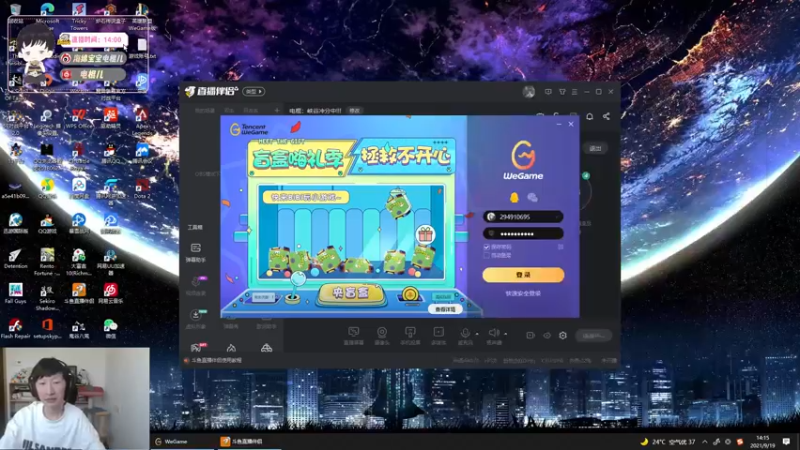This screenshot has height=450, width=800.
Task: Click the middle bottom toolbox icon
Action: tap(231, 348)
